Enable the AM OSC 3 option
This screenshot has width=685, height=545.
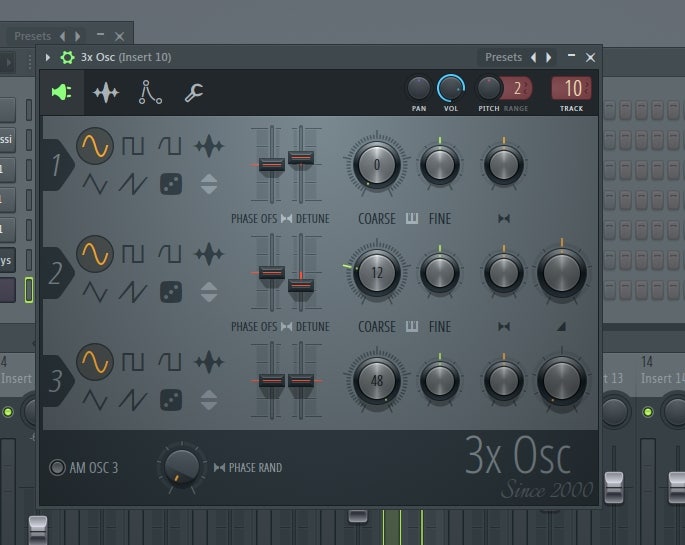(x=57, y=467)
